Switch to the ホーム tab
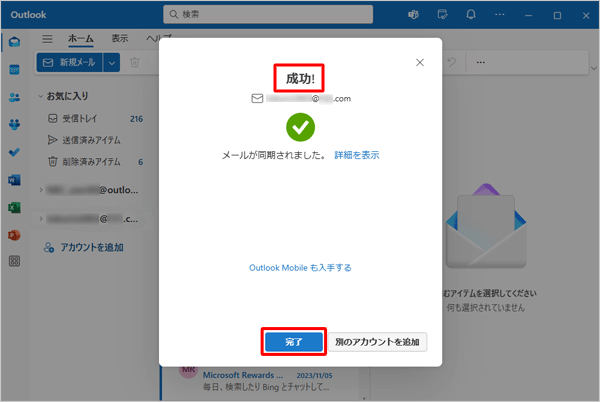The width and height of the screenshot is (600, 402). pos(81,39)
